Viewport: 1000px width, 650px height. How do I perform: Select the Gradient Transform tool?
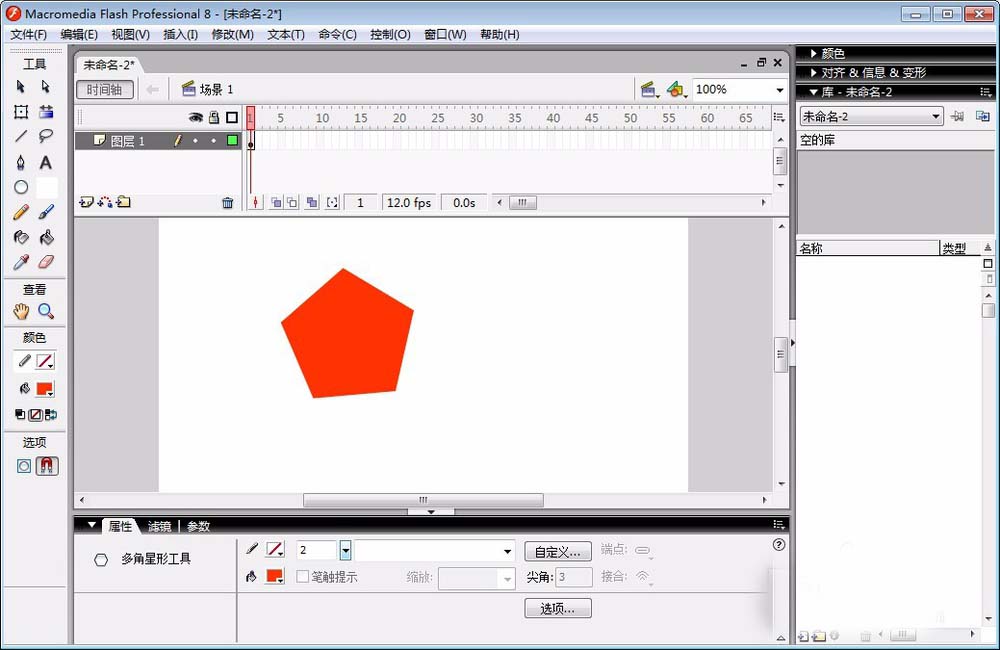click(45, 112)
